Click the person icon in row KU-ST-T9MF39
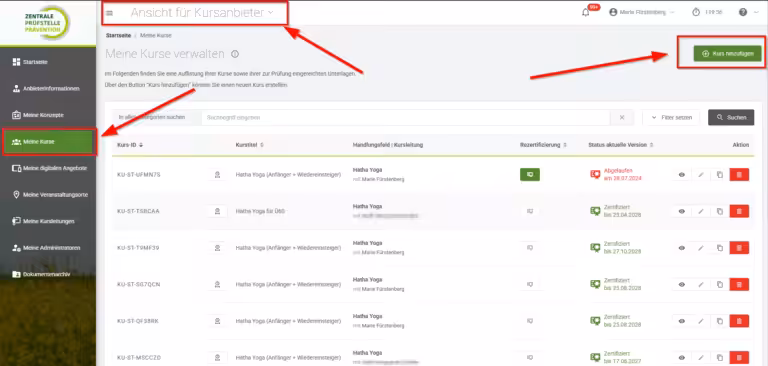This screenshot has width=768, height=366. (x=217, y=248)
